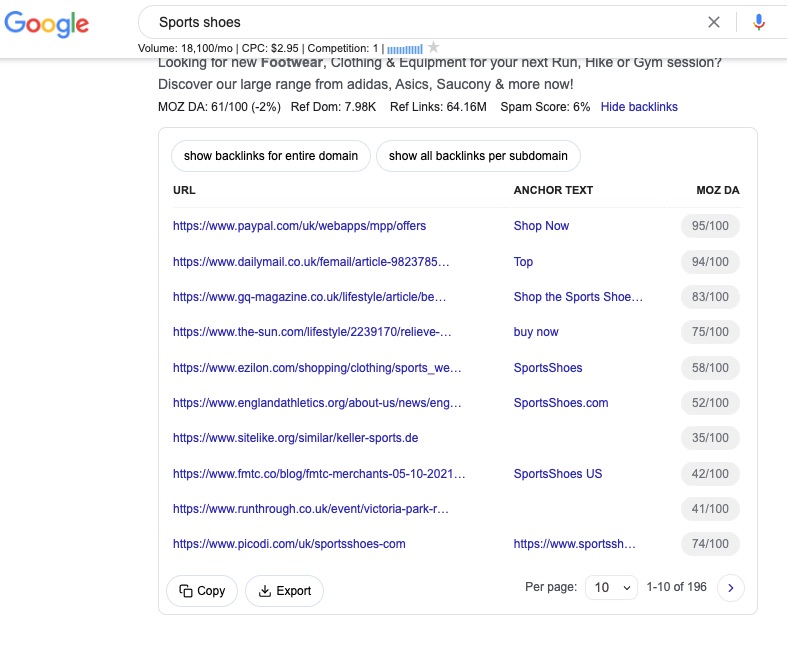787x647 pixels.
Task: Open the Google logo homepage
Action: [46, 23]
